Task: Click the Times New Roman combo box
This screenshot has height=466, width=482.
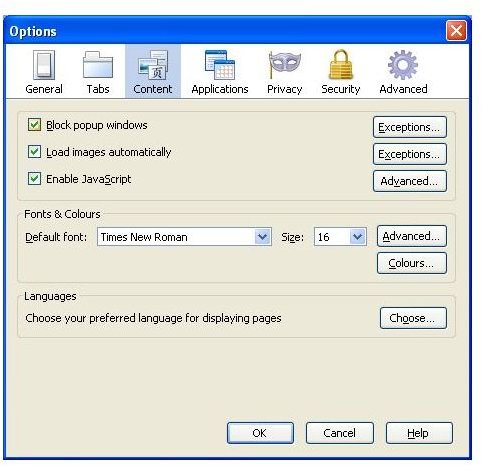Action: click(x=184, y=237)
